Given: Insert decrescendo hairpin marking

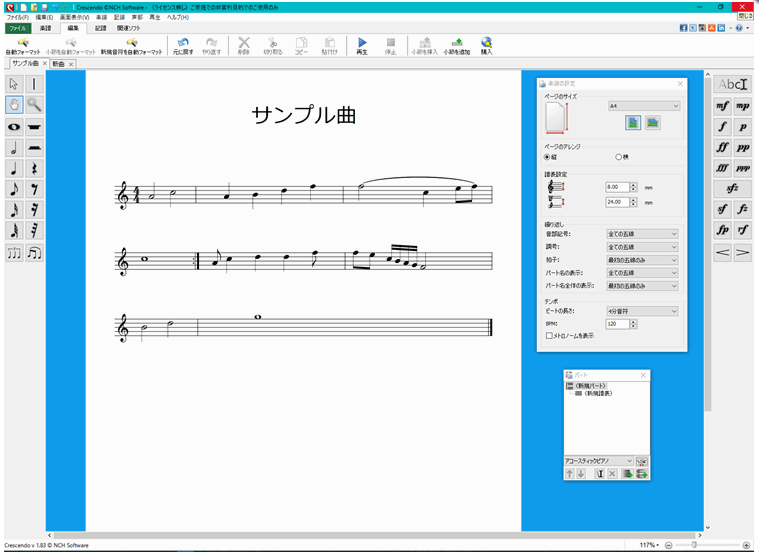Looking at the screenshot, I should [x=743, y=252].
